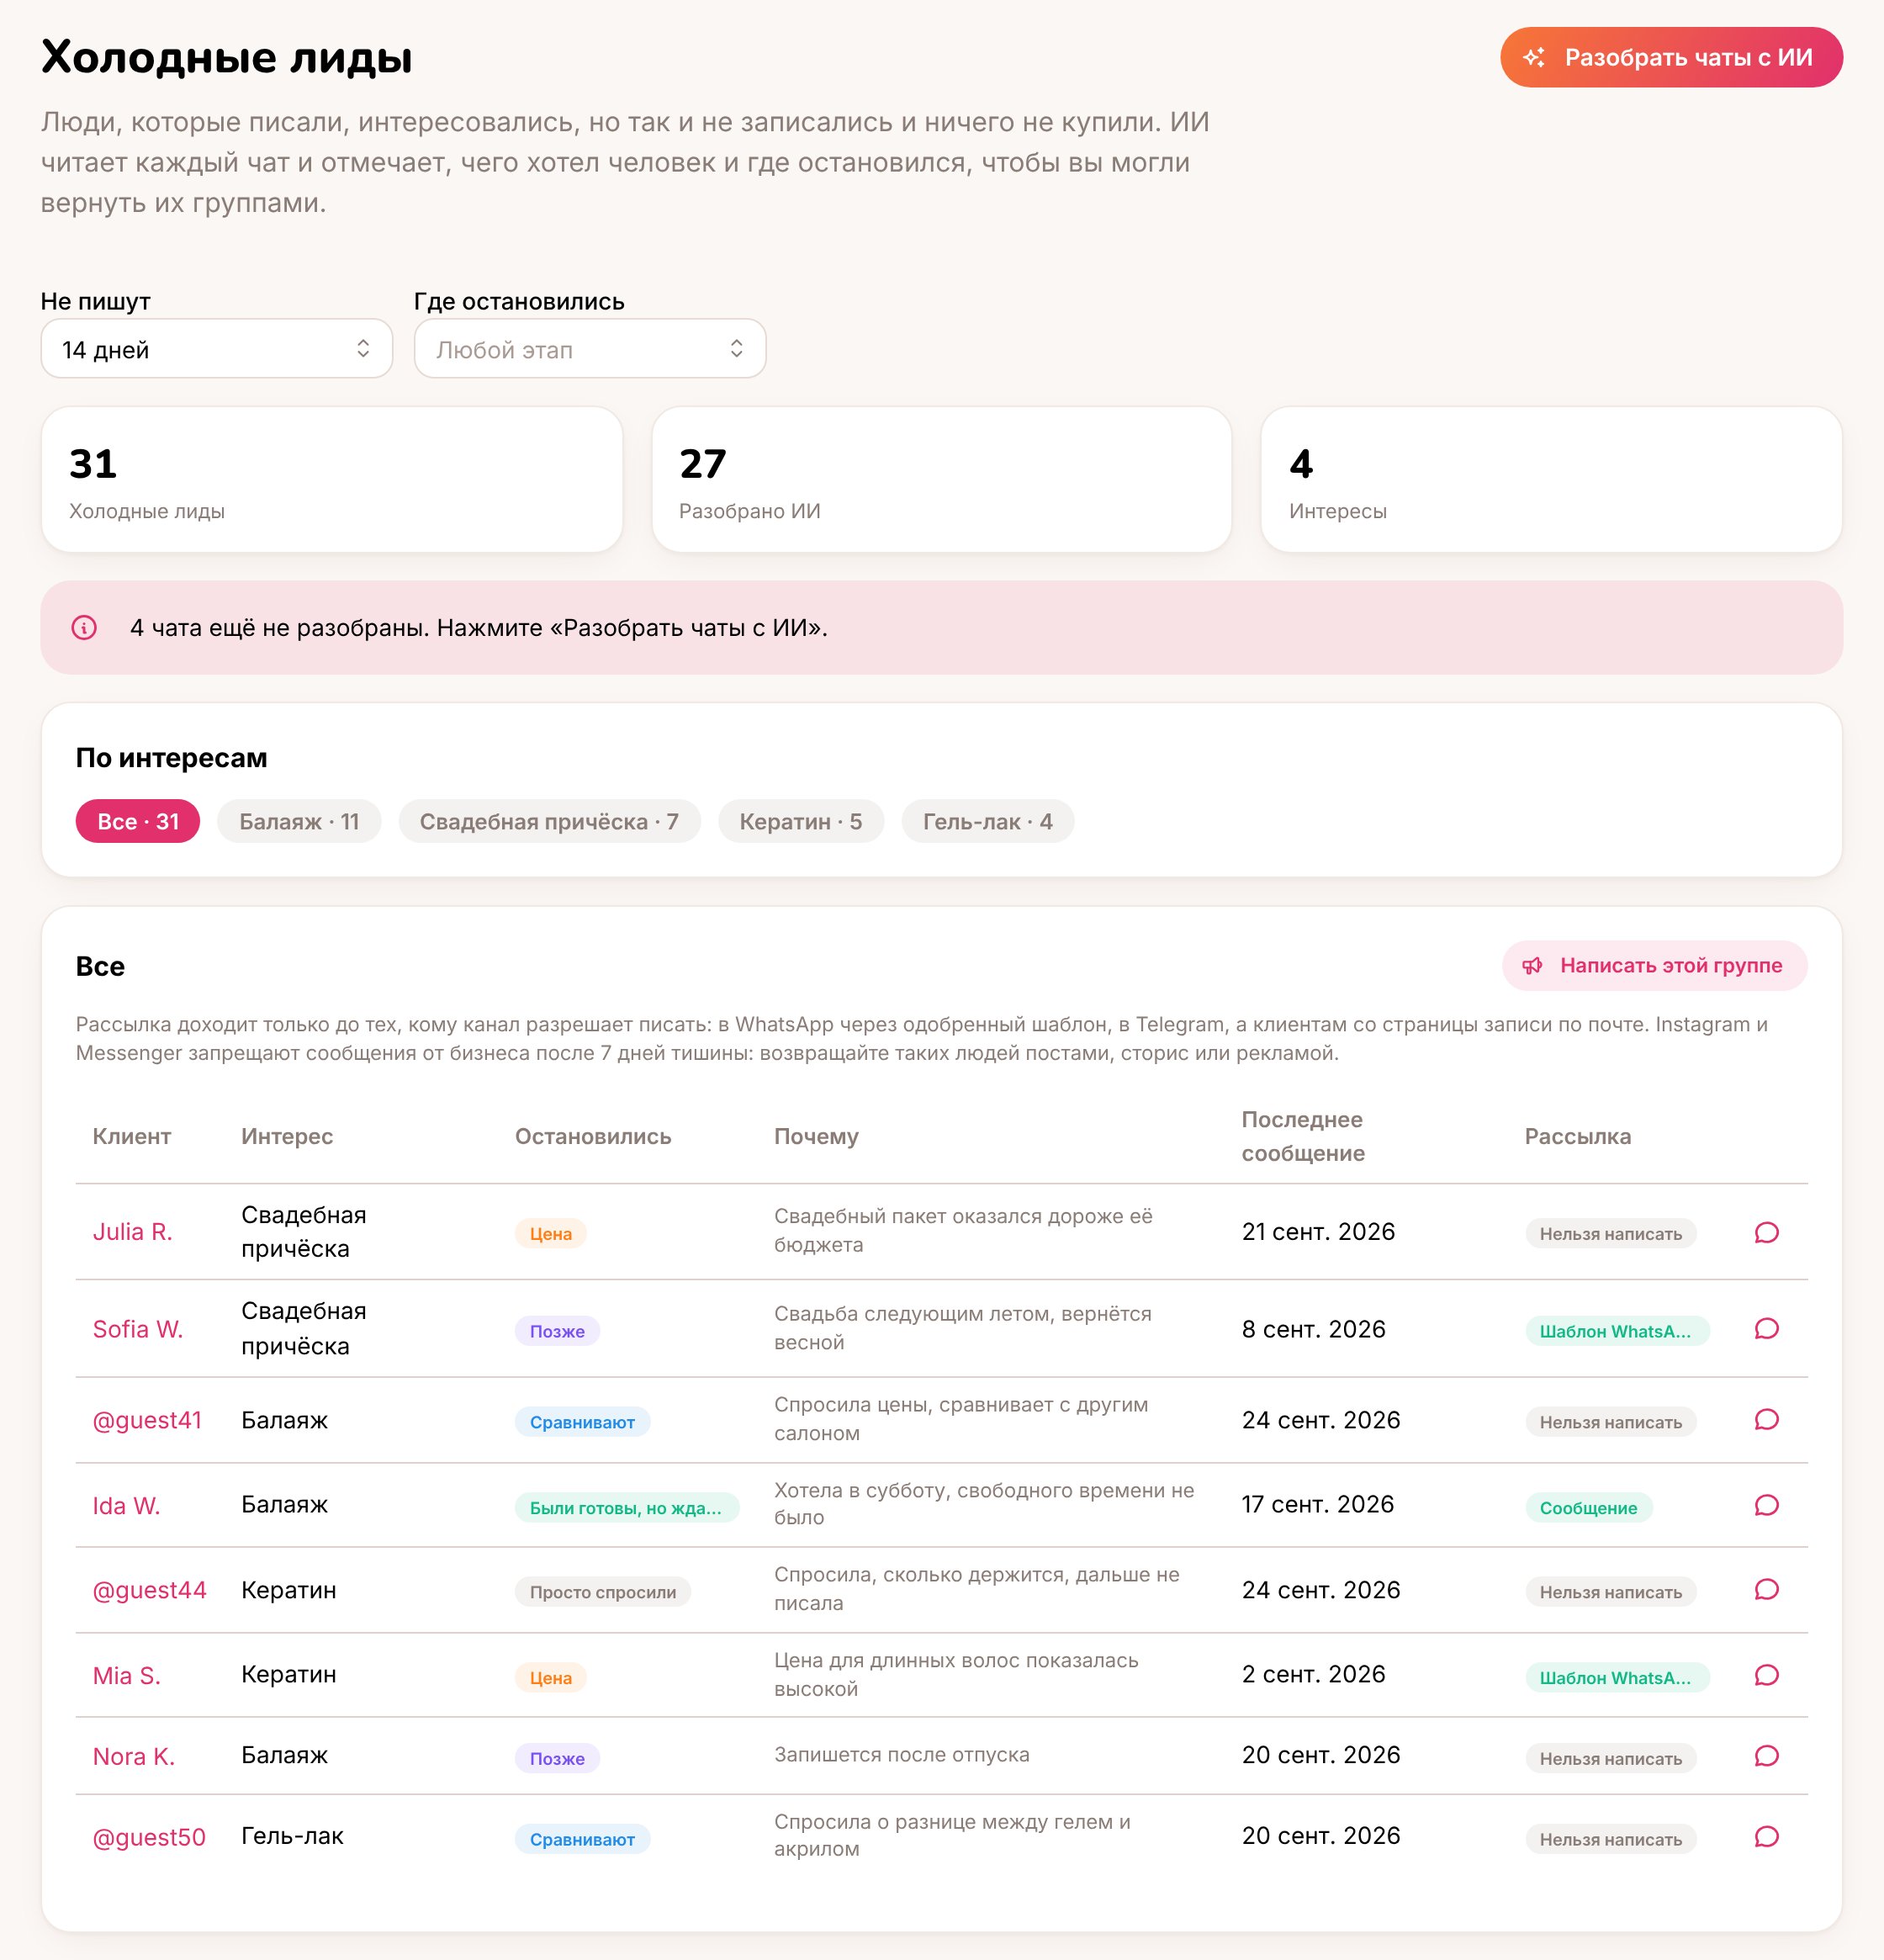Open chat icon for @guest41 row
The image size is (1884, 1960).
[1766, 1419]
